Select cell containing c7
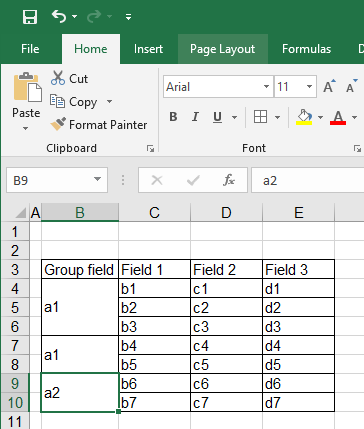The width and height of the screenshot is (364, 429). [226, 402]
